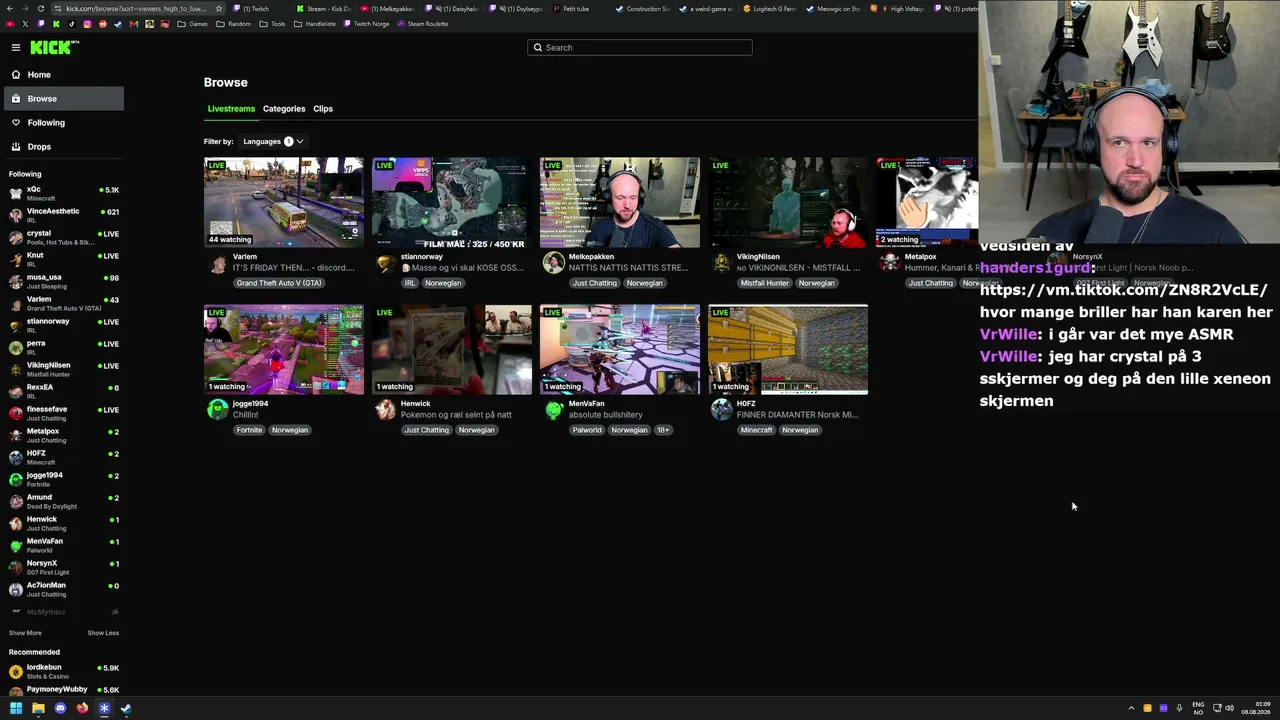
Task: Open the hamburger sidebar menu
Action: (16, 48)
